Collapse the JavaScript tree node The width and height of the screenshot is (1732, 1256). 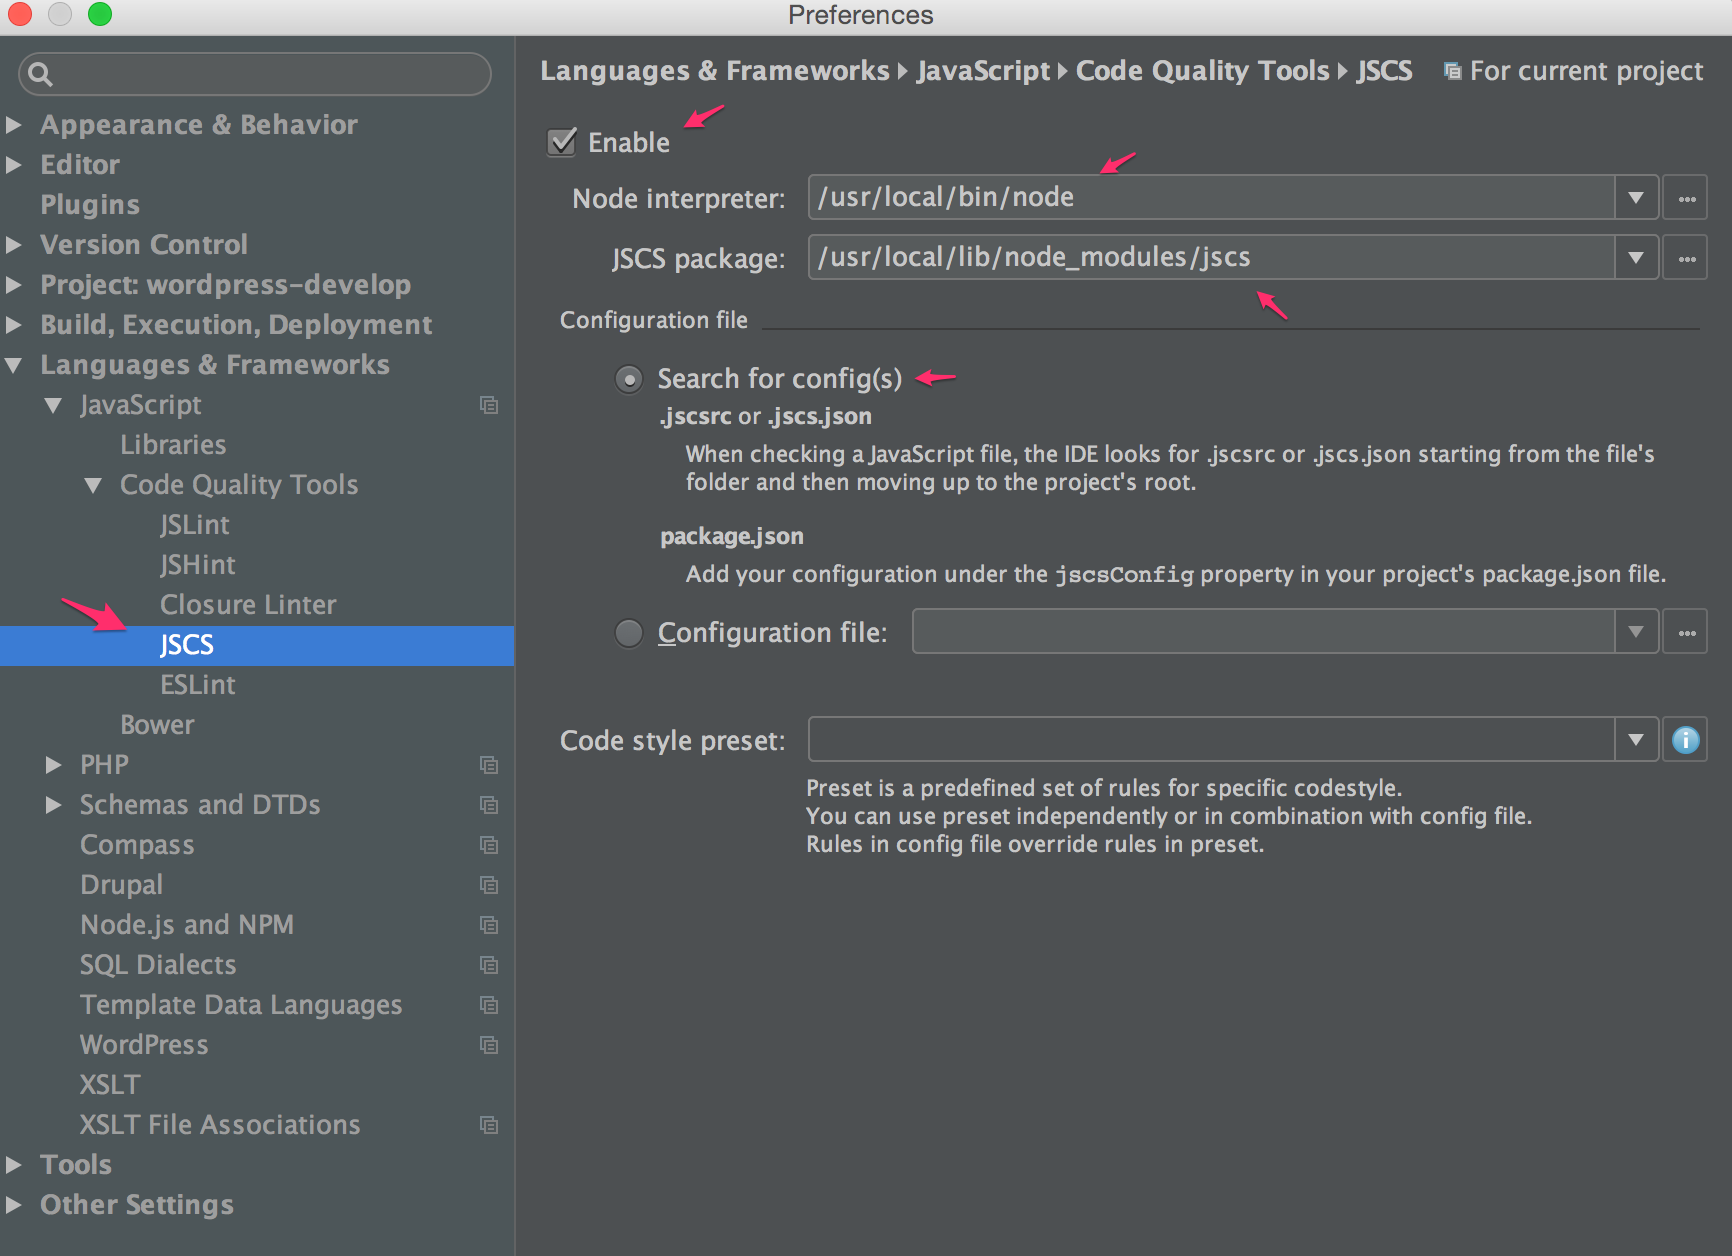click(54, 405)
